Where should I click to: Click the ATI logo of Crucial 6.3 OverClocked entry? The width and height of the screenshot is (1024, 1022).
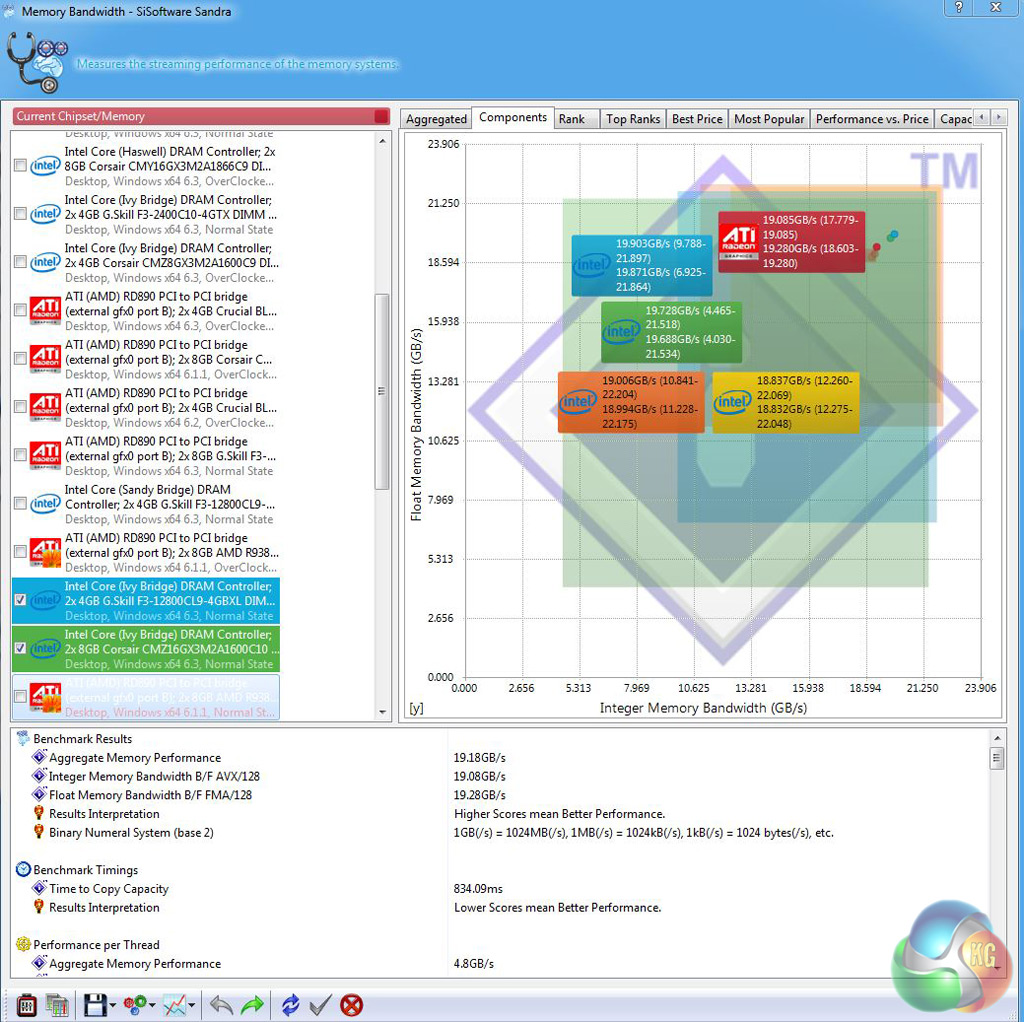coord(46,311)
